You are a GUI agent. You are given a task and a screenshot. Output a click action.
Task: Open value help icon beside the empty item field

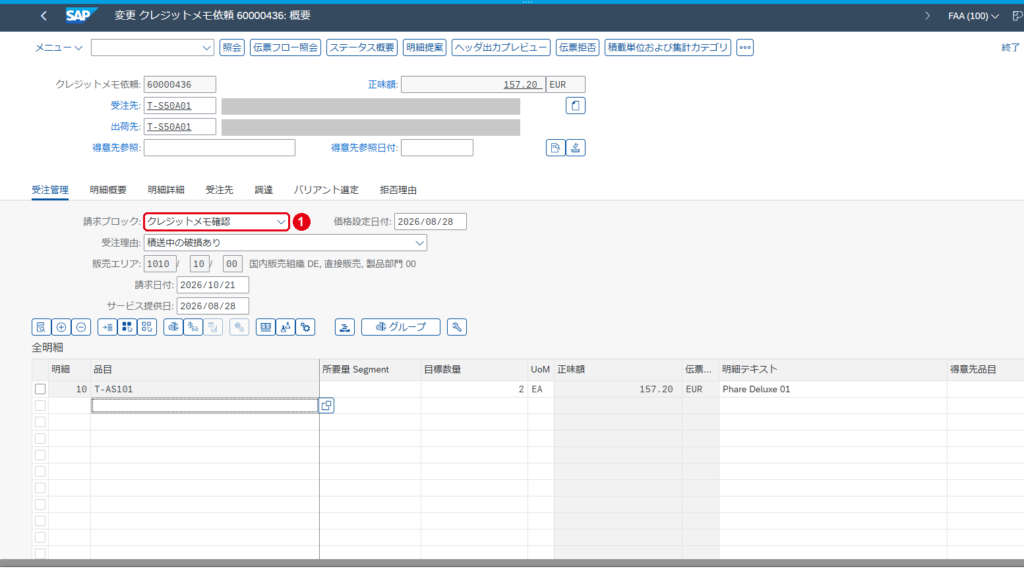327,406
